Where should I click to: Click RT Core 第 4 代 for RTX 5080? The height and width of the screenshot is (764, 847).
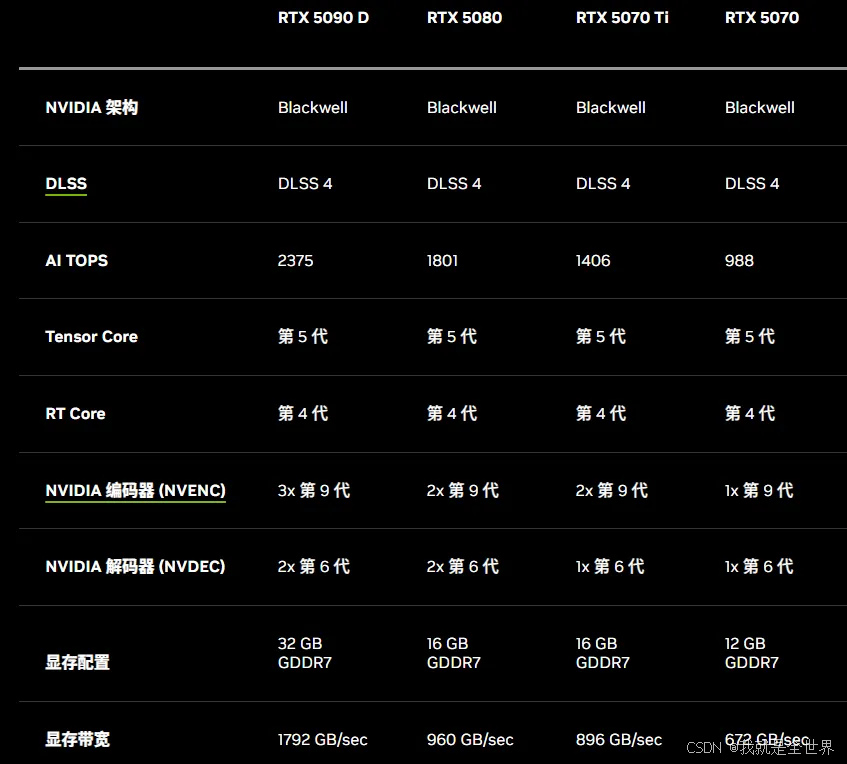[x=452, y=414]
